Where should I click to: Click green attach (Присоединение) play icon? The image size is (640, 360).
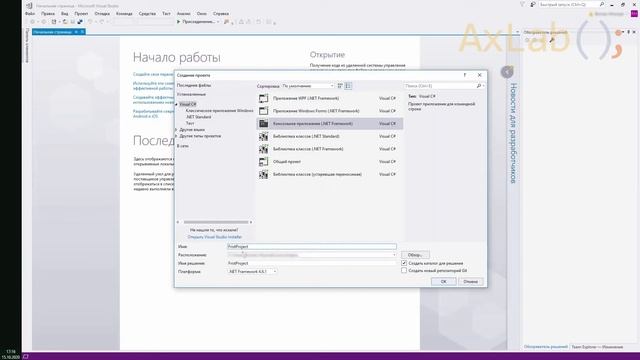[178, 22]
